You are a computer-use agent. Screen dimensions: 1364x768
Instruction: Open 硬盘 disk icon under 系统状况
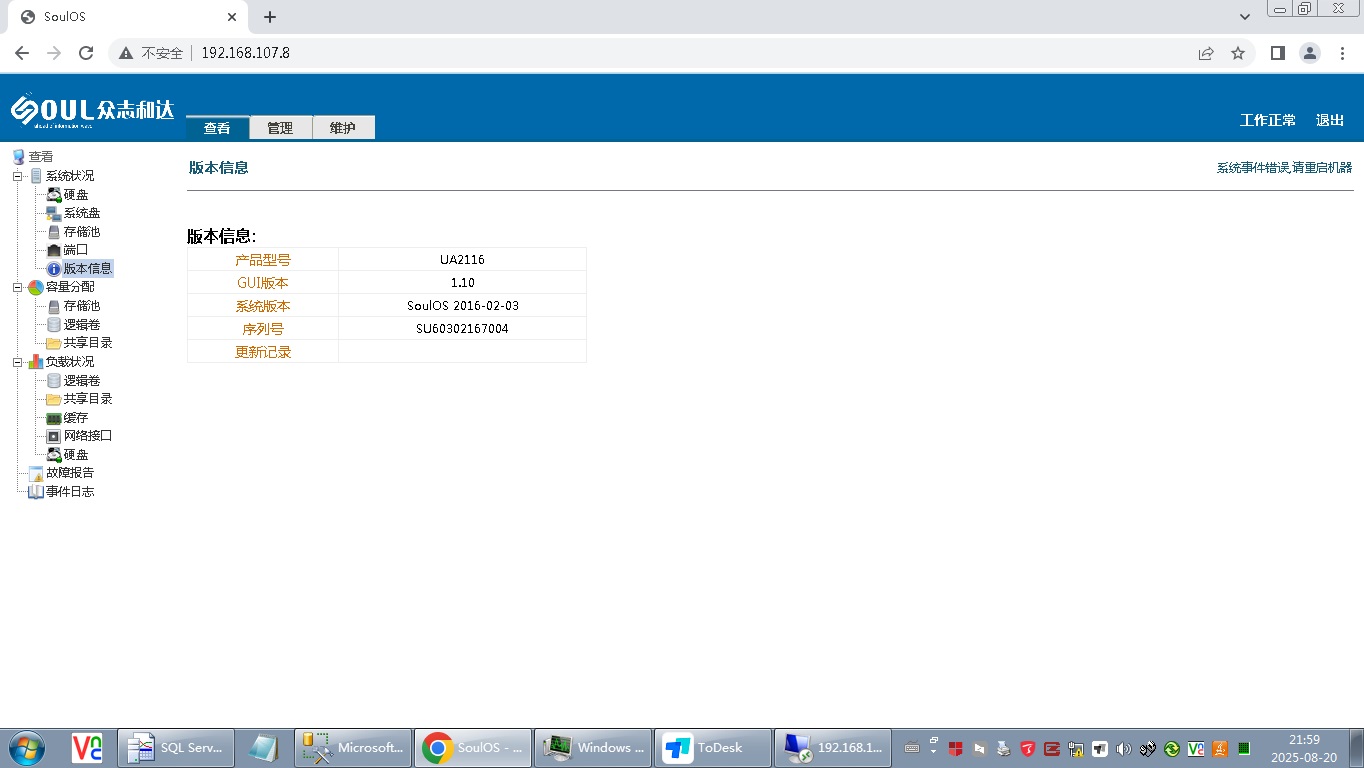pyautogui.click(x=54, y=194)
